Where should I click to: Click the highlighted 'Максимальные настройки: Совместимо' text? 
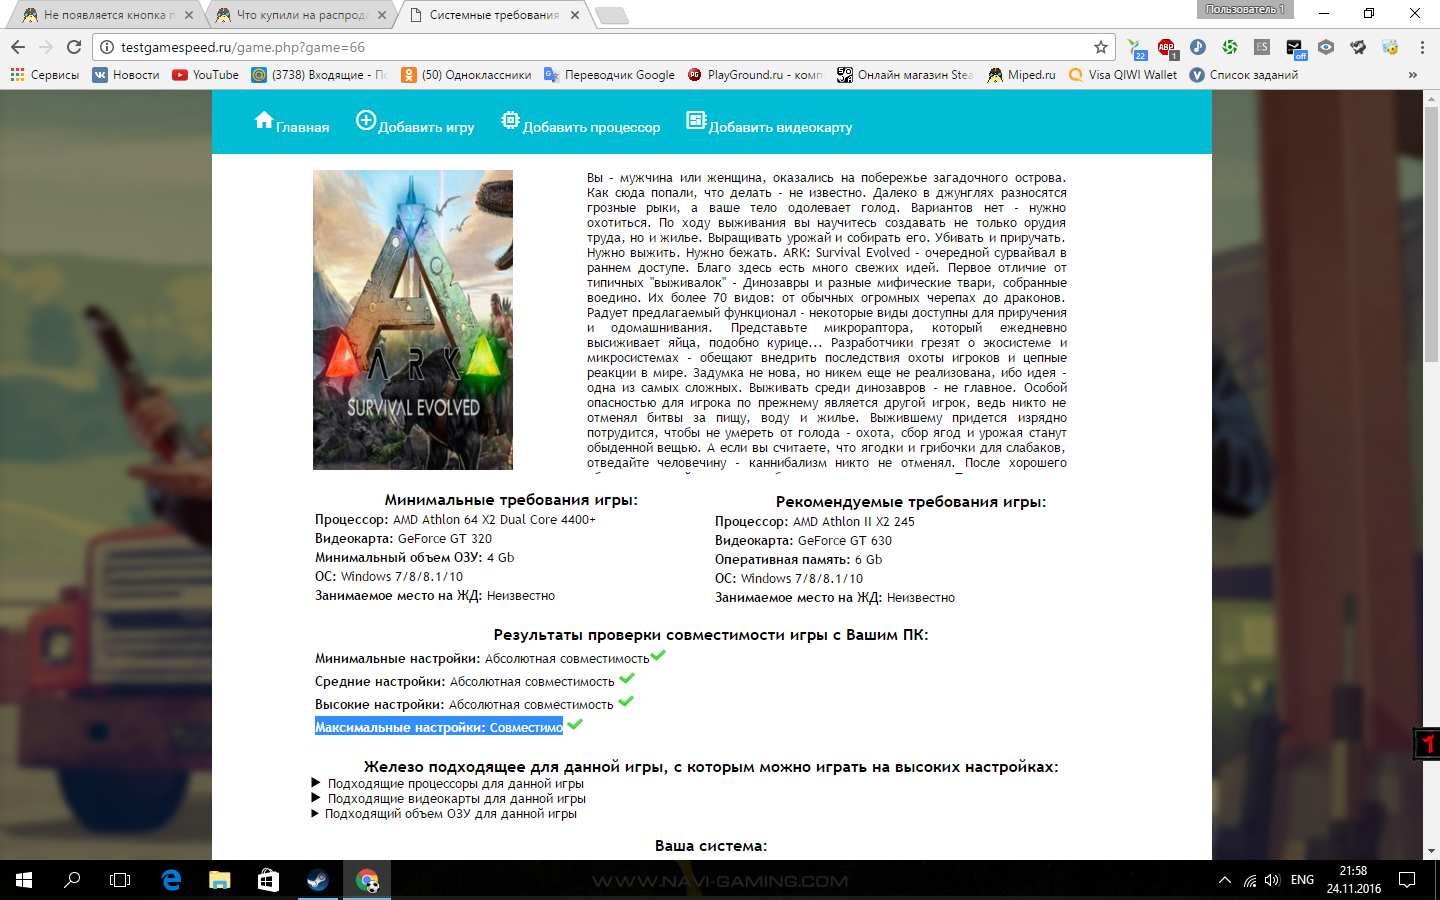pos(439,727)
